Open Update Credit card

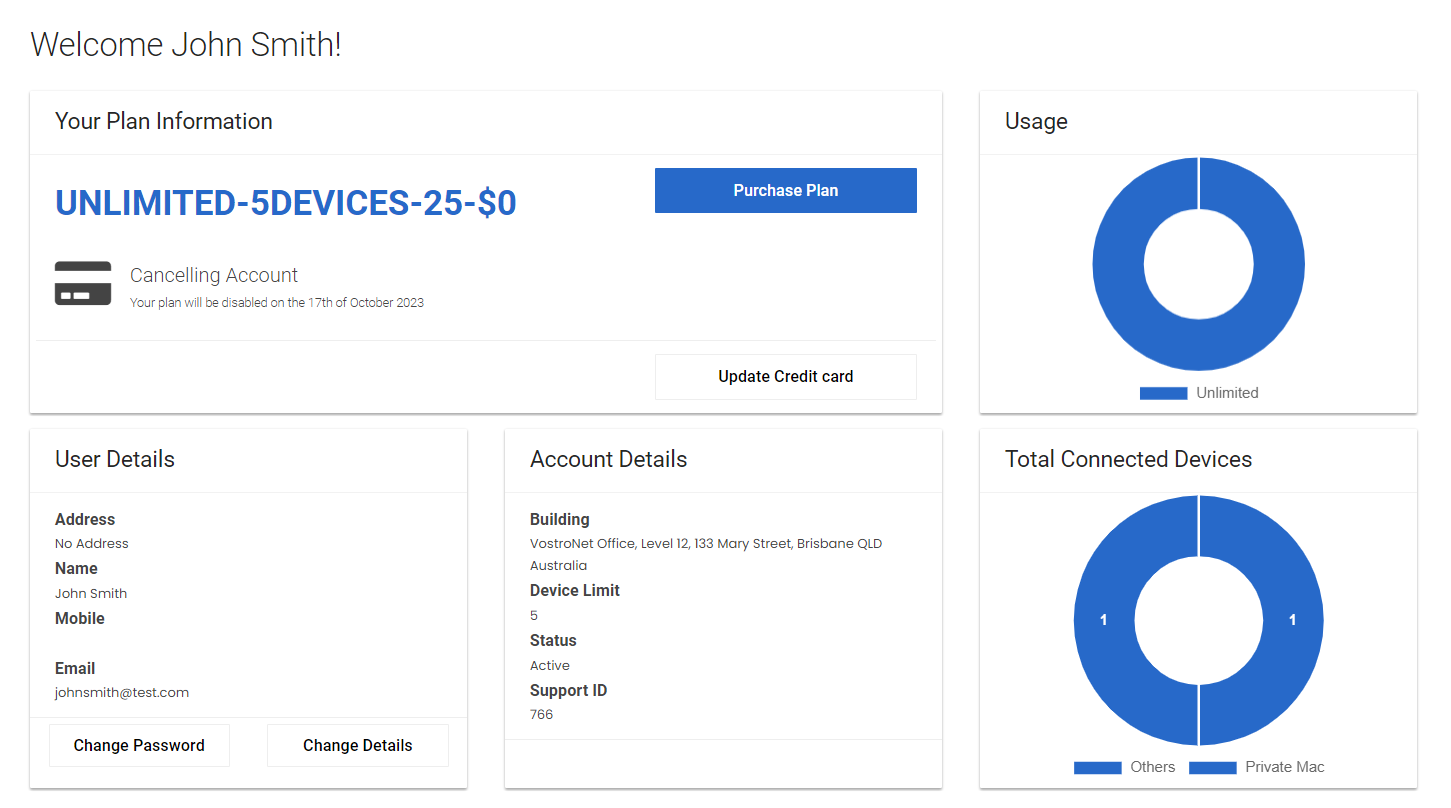[785, 377]
